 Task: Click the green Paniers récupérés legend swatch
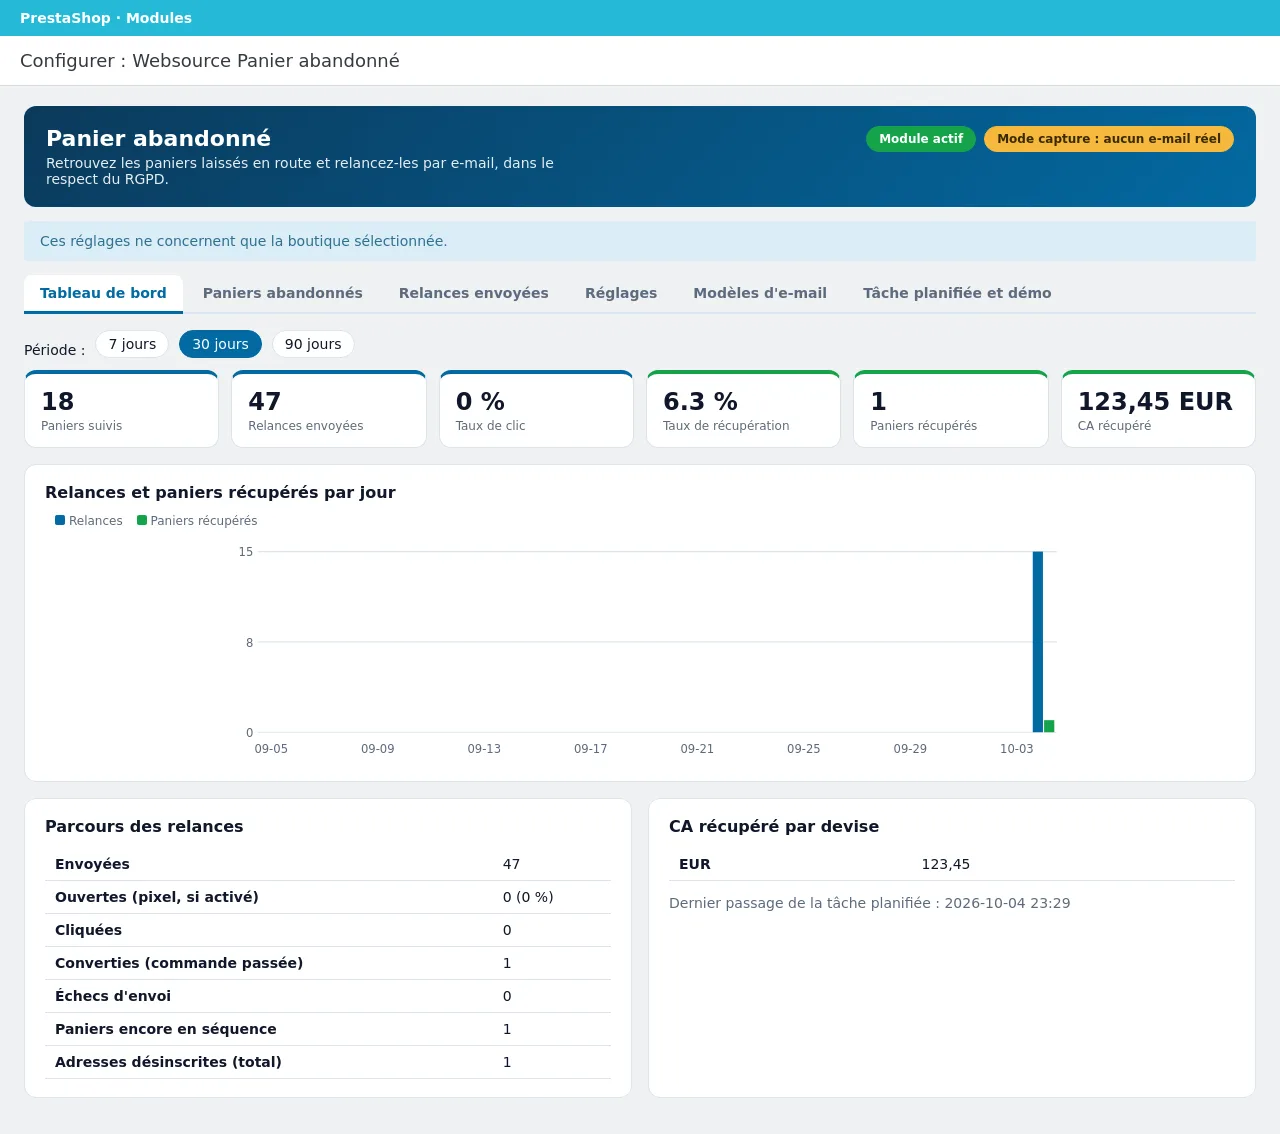click(x=142, y=520)
